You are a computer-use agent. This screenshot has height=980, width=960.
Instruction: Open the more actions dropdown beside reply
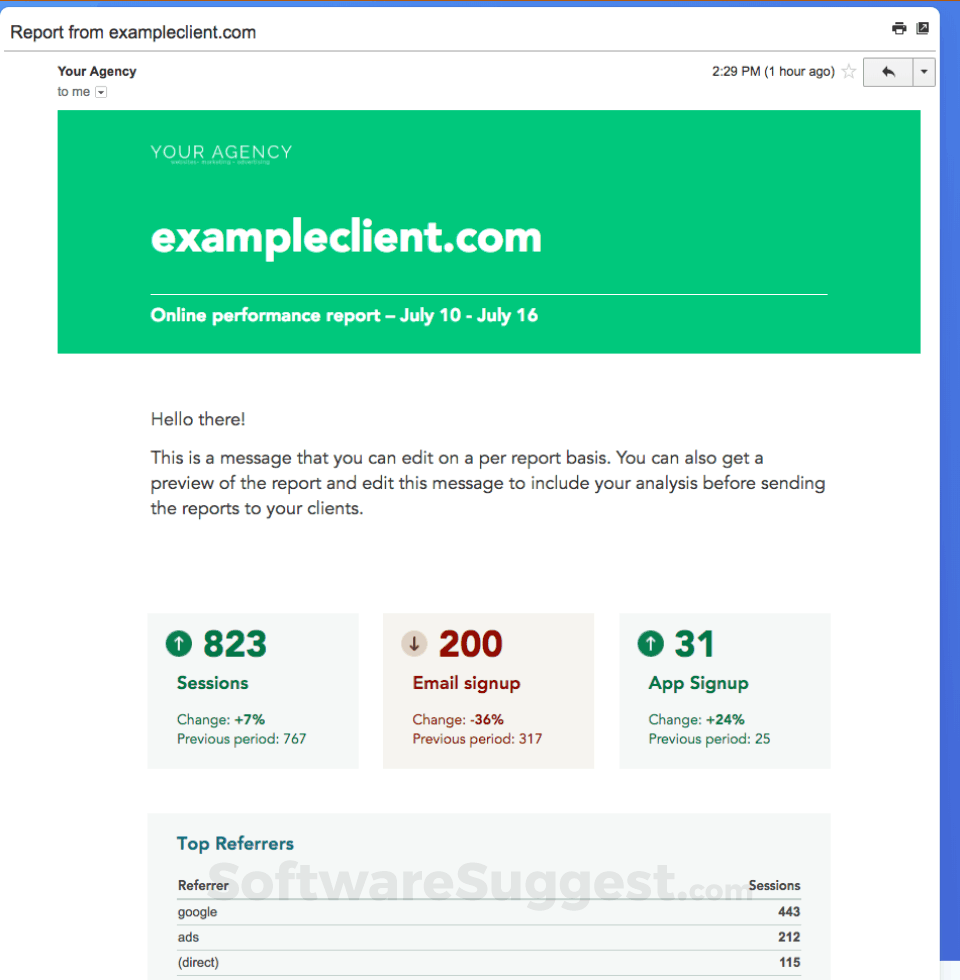[x=924, y=72]
